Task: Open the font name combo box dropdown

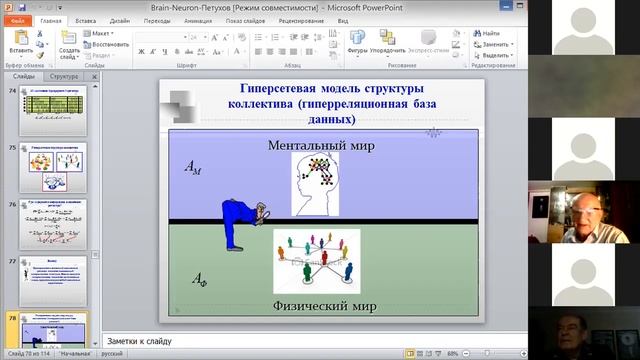Action: coord(185,38)
